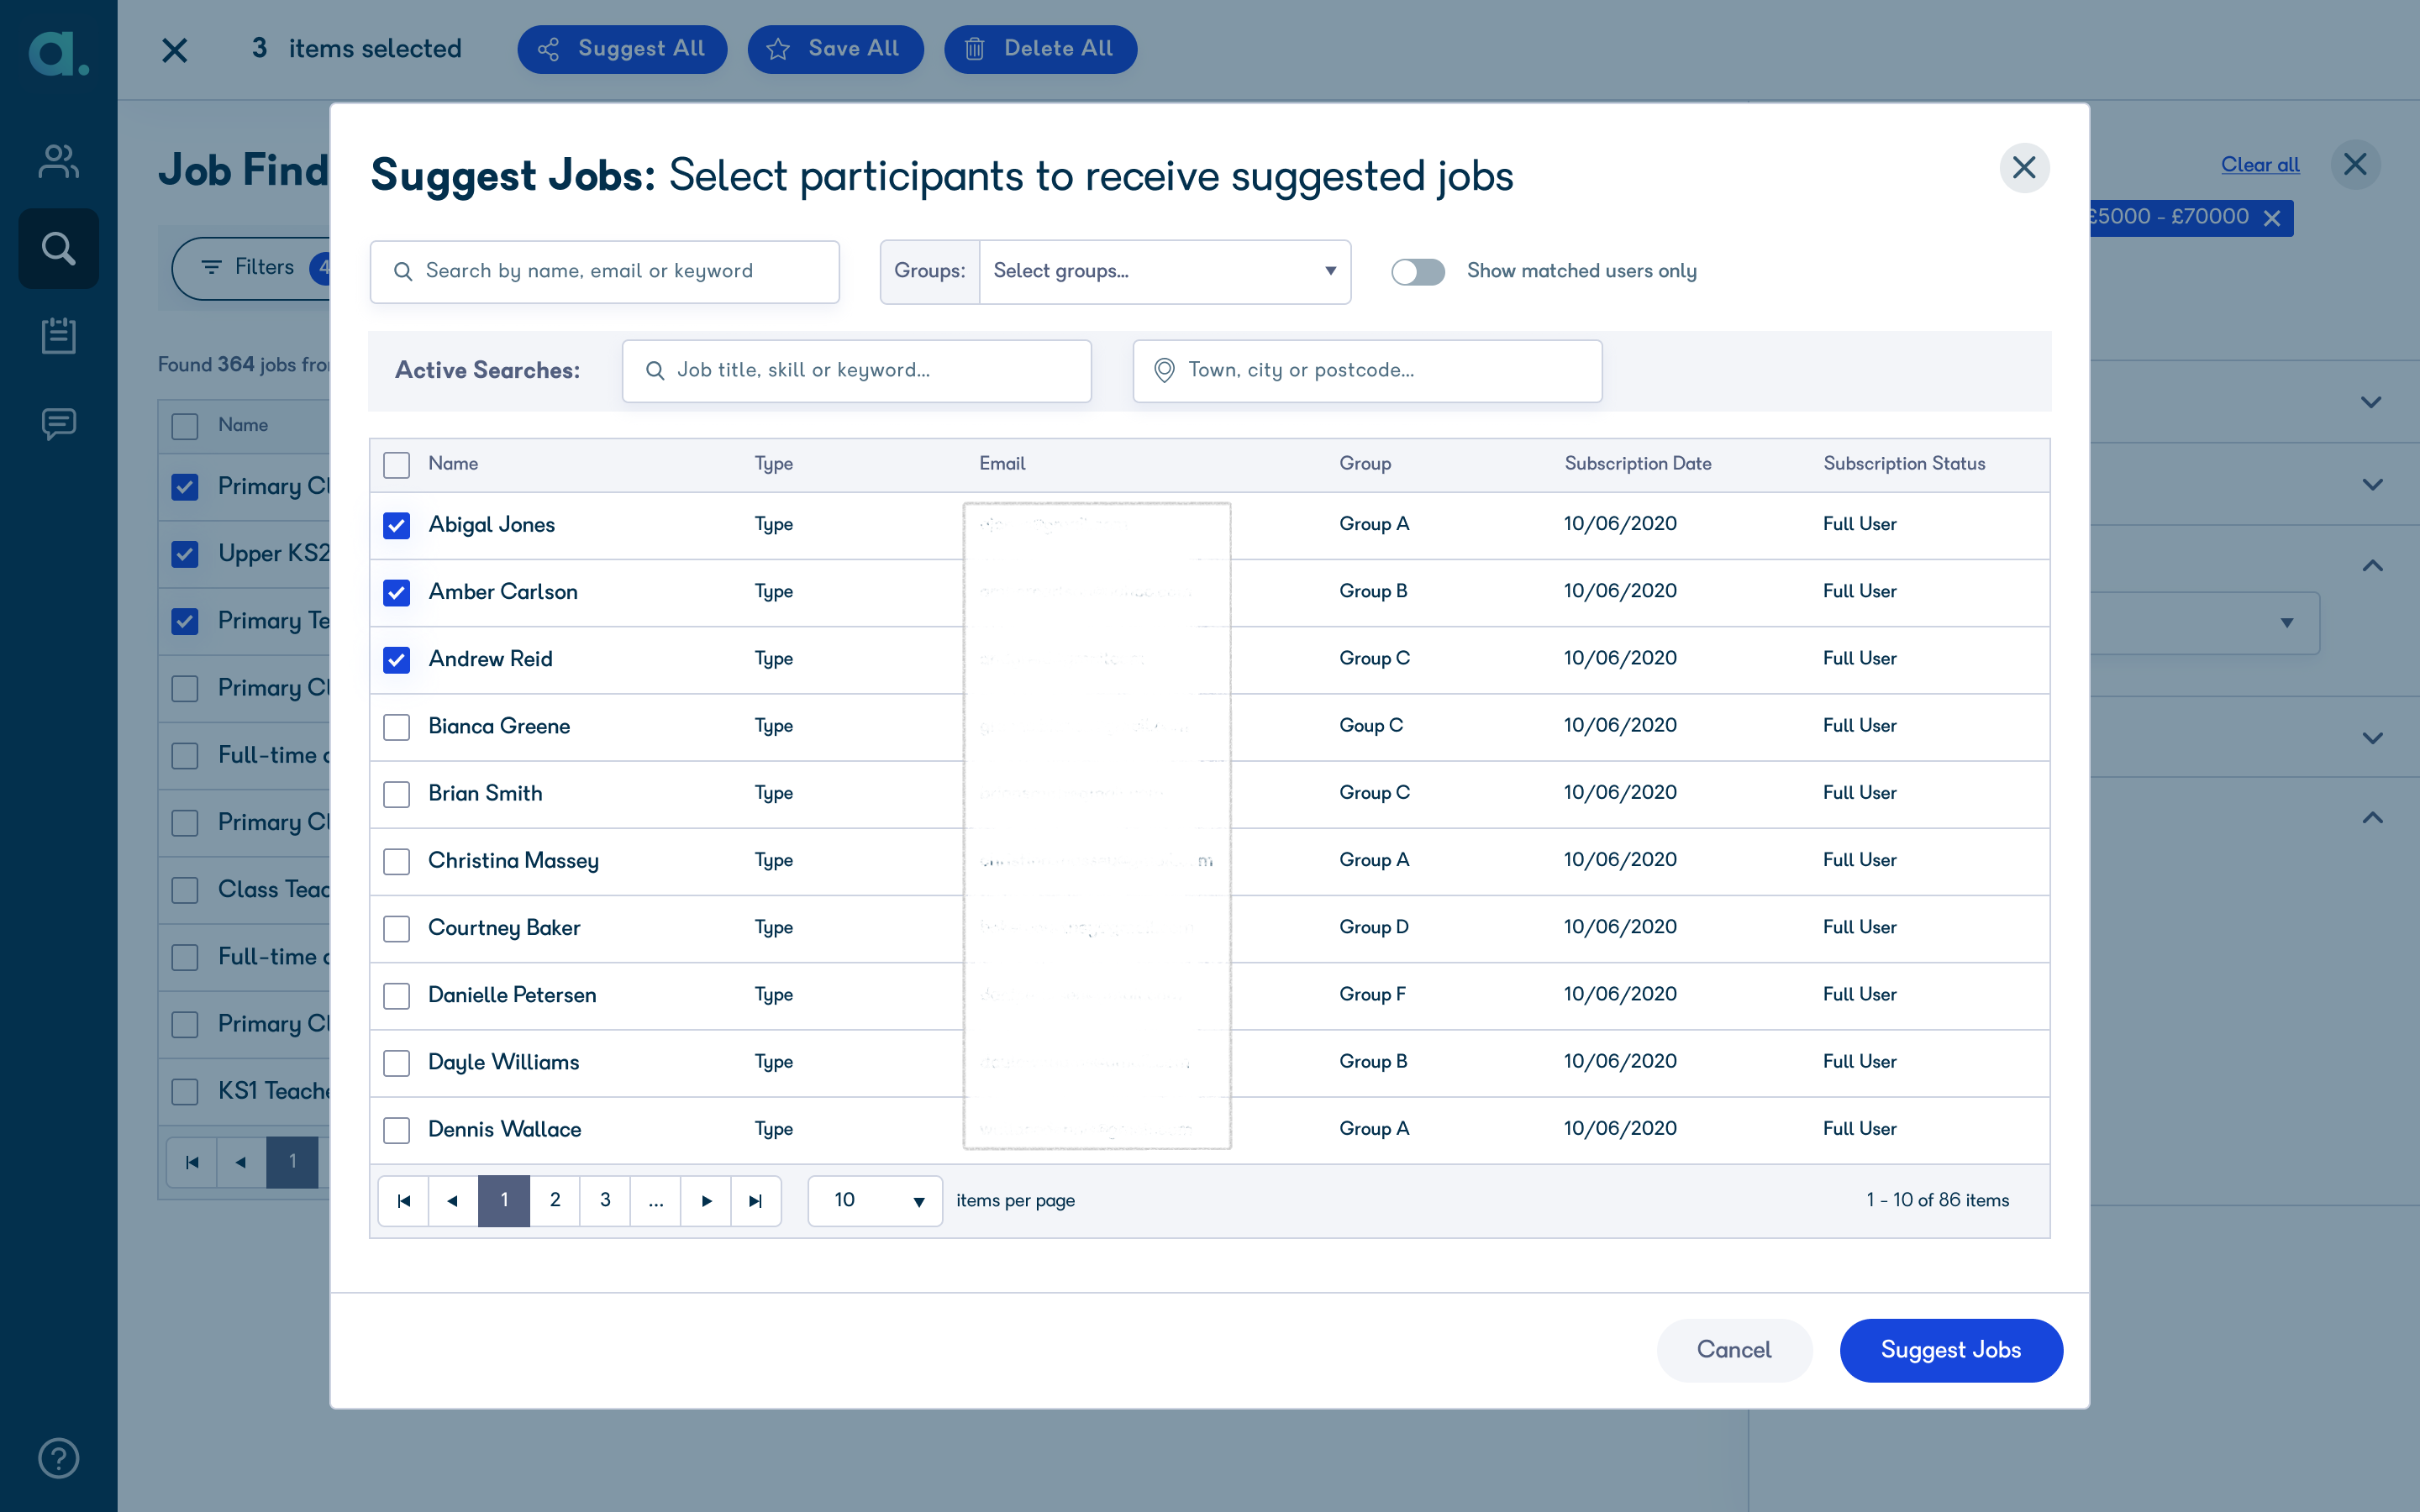Select page 1 in dialog pager
2420x1512 pixels.
504,1200
